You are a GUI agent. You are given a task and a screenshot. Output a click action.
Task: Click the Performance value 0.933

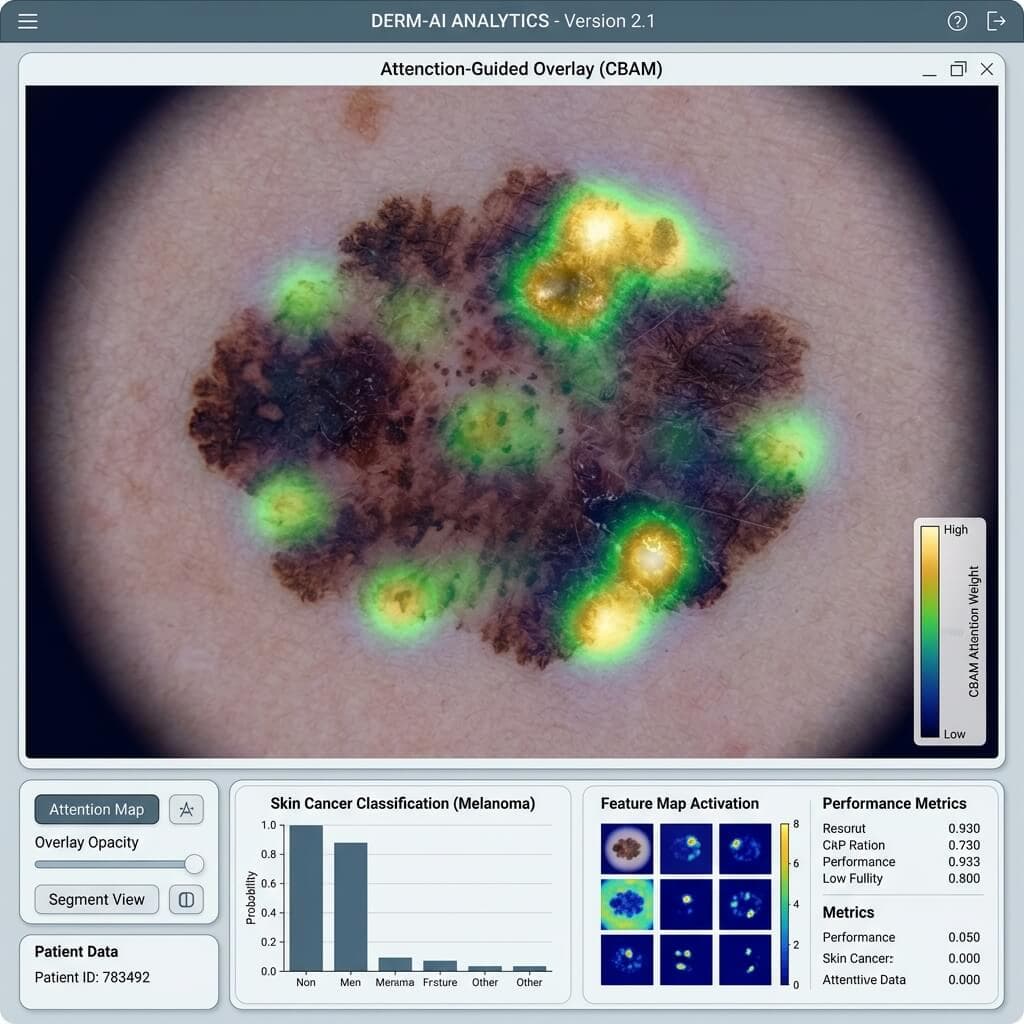click(964, 862)
